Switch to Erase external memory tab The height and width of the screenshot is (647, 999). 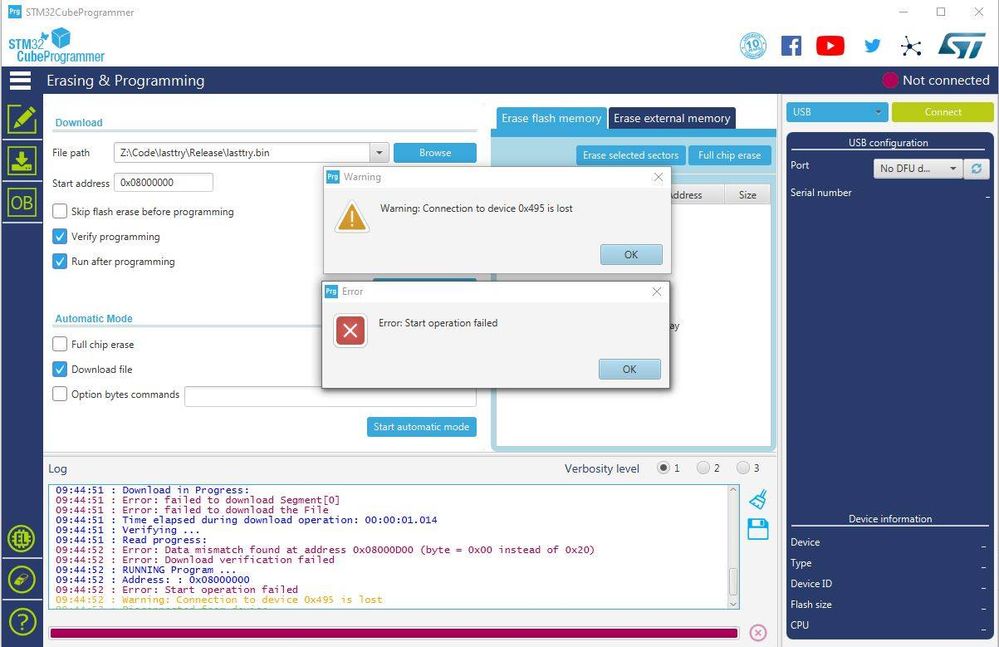[x=672, y=118]
